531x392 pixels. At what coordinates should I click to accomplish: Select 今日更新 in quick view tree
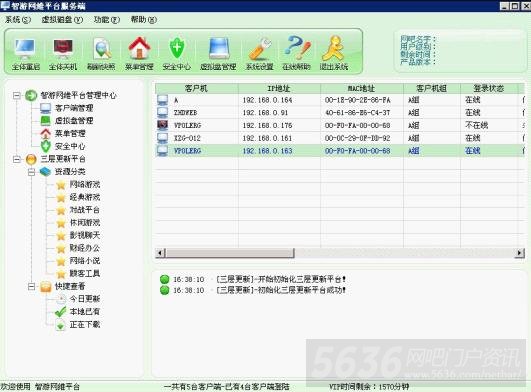click(85, 299)
